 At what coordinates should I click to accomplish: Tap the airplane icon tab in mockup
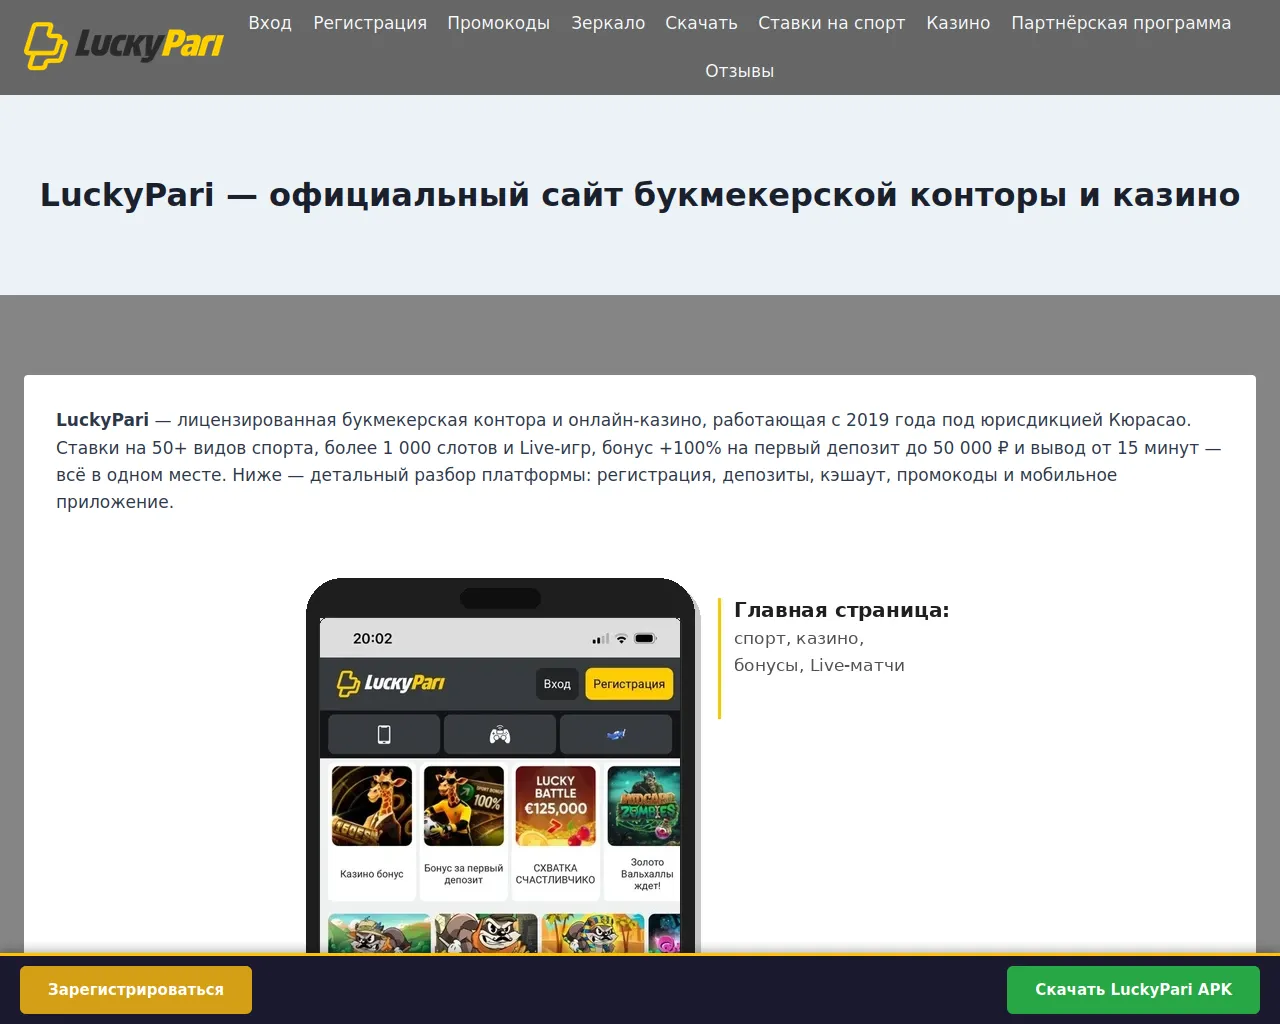click(616, 735)
